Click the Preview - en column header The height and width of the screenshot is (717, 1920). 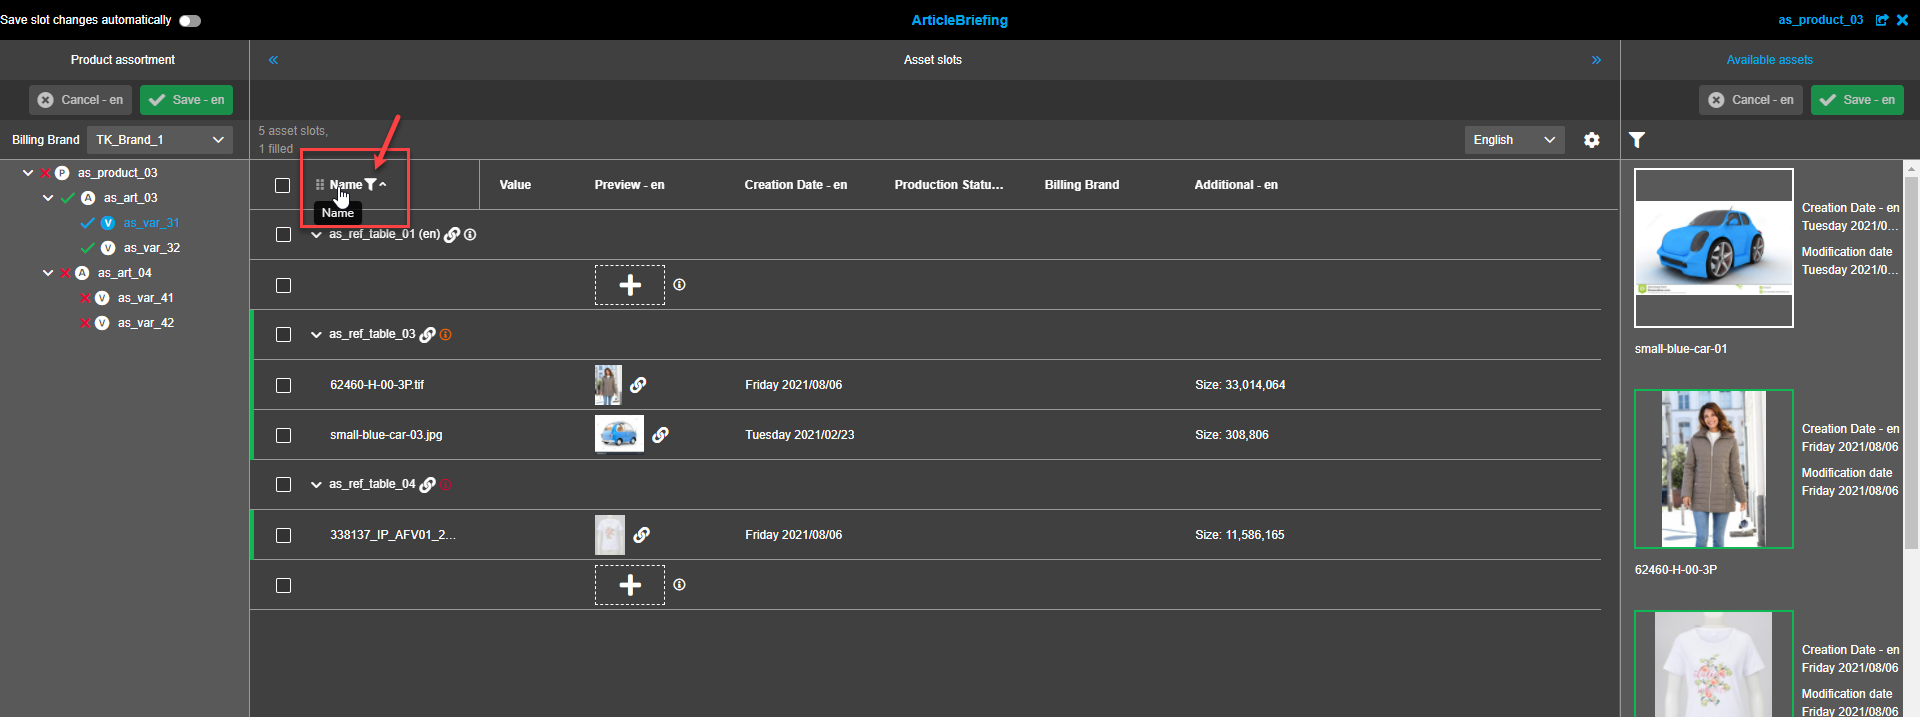[x=629, y=185]
